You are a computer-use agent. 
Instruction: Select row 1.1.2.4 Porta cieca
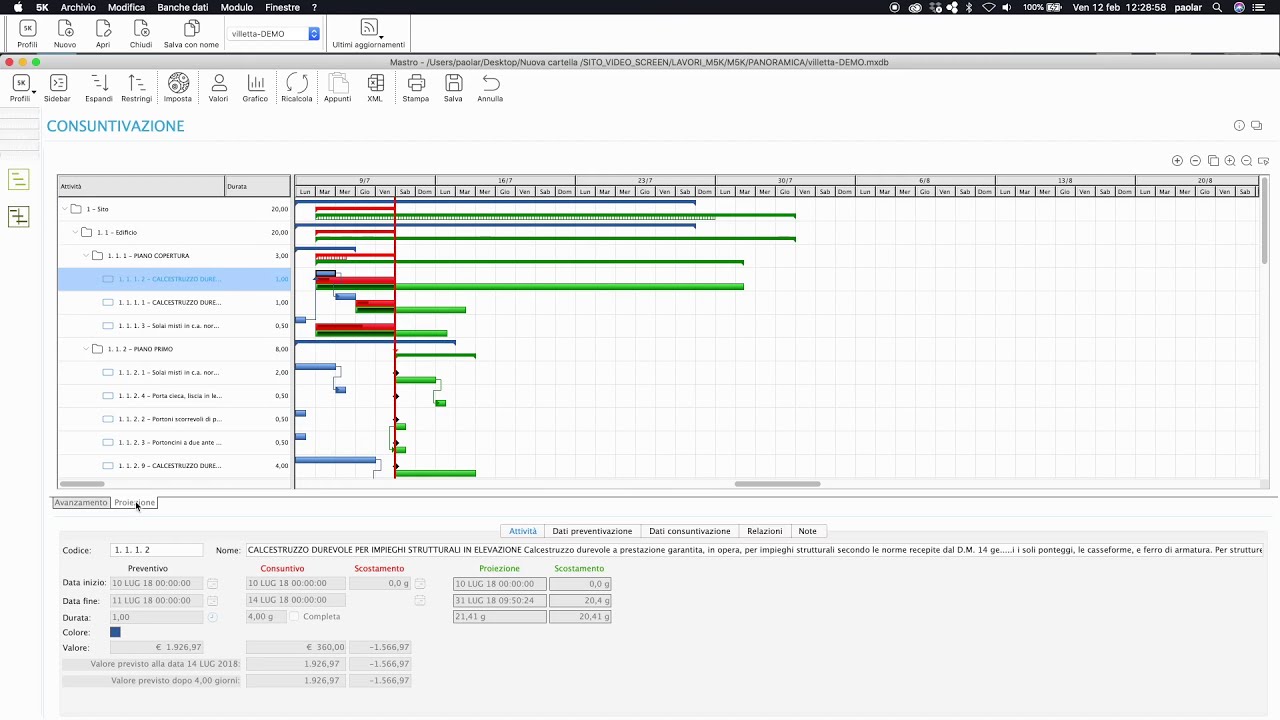tap(174, 396)
